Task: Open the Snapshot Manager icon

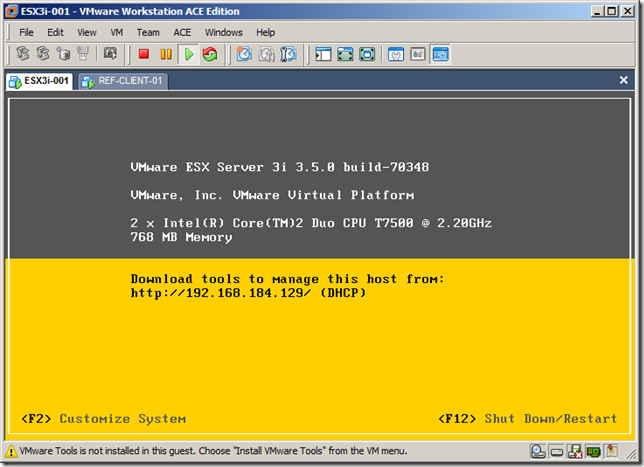Action: pos(287,54)
